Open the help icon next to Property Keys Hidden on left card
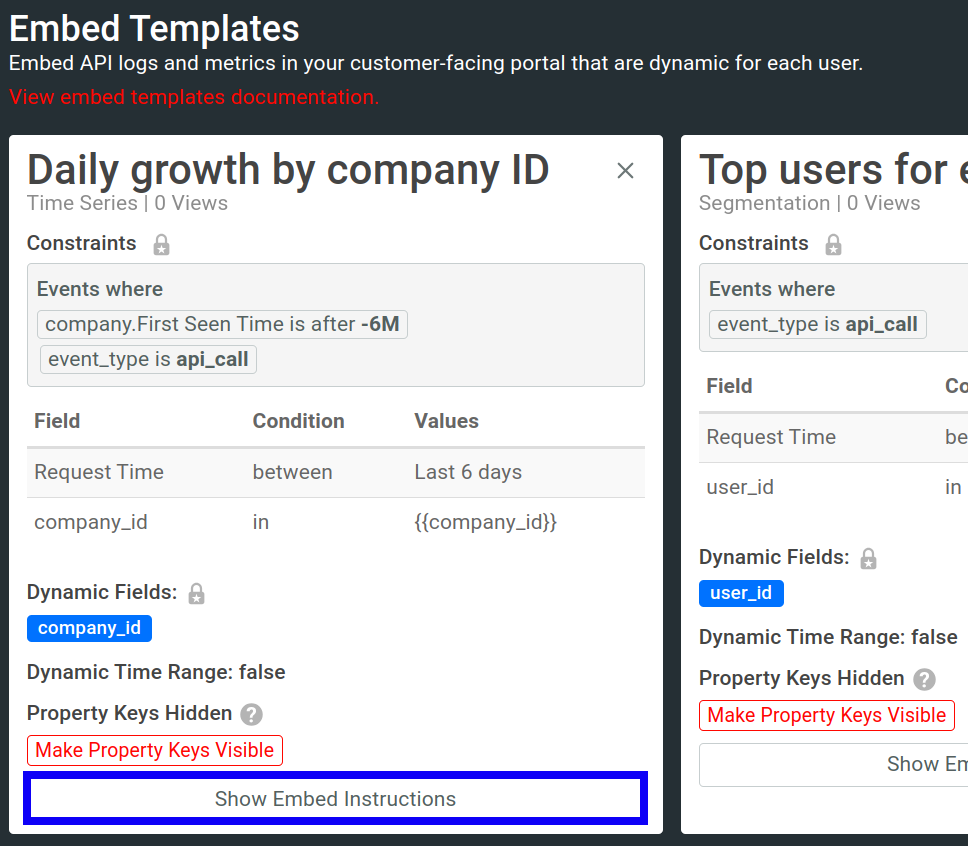 (251, 714)
